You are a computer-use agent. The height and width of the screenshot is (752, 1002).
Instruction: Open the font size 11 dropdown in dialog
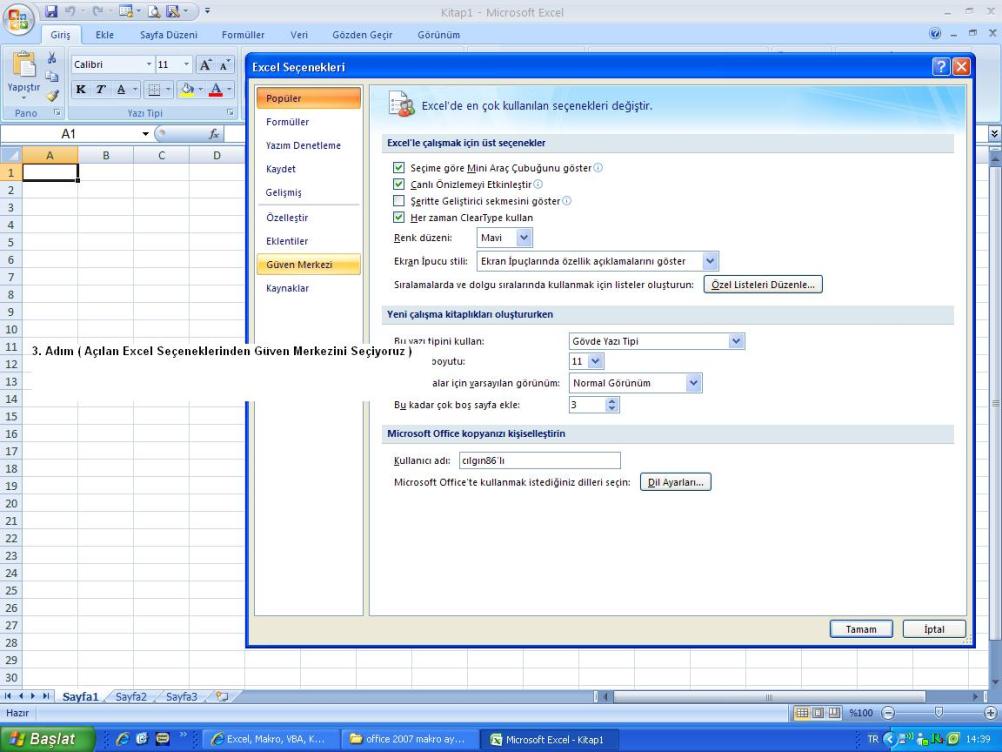pyautogui.click(x=596, y=362)
